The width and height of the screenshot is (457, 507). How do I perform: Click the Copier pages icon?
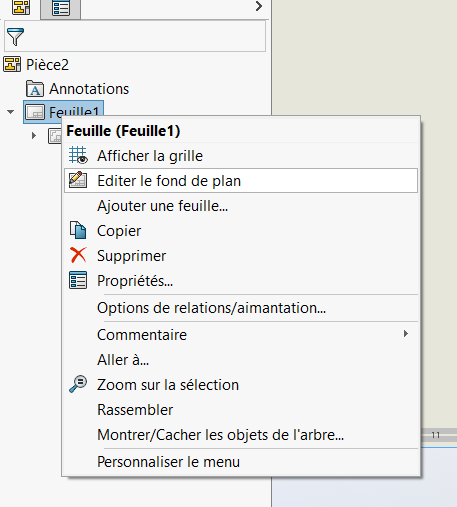click(78, 230)
